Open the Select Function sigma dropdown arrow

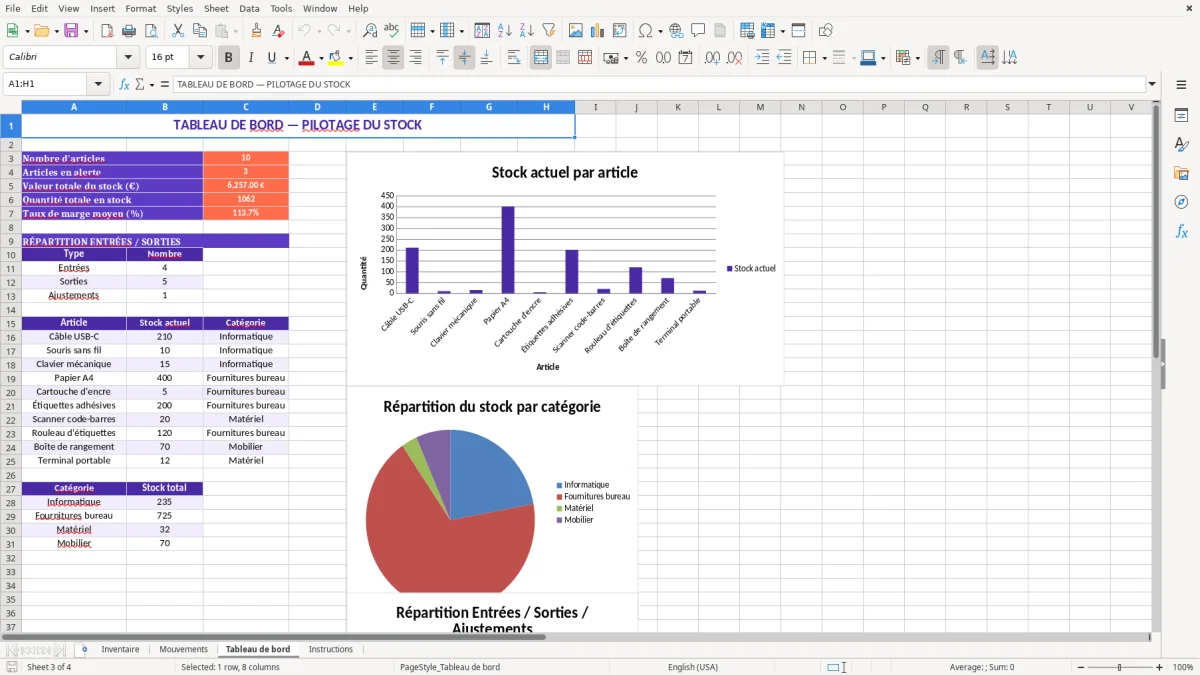point(151,84)
